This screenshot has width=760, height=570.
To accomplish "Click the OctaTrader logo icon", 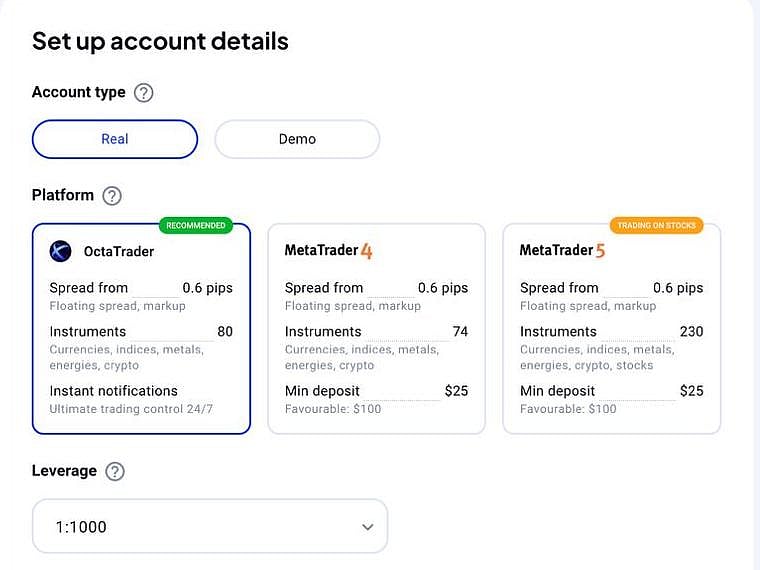I will pos(61,251).
